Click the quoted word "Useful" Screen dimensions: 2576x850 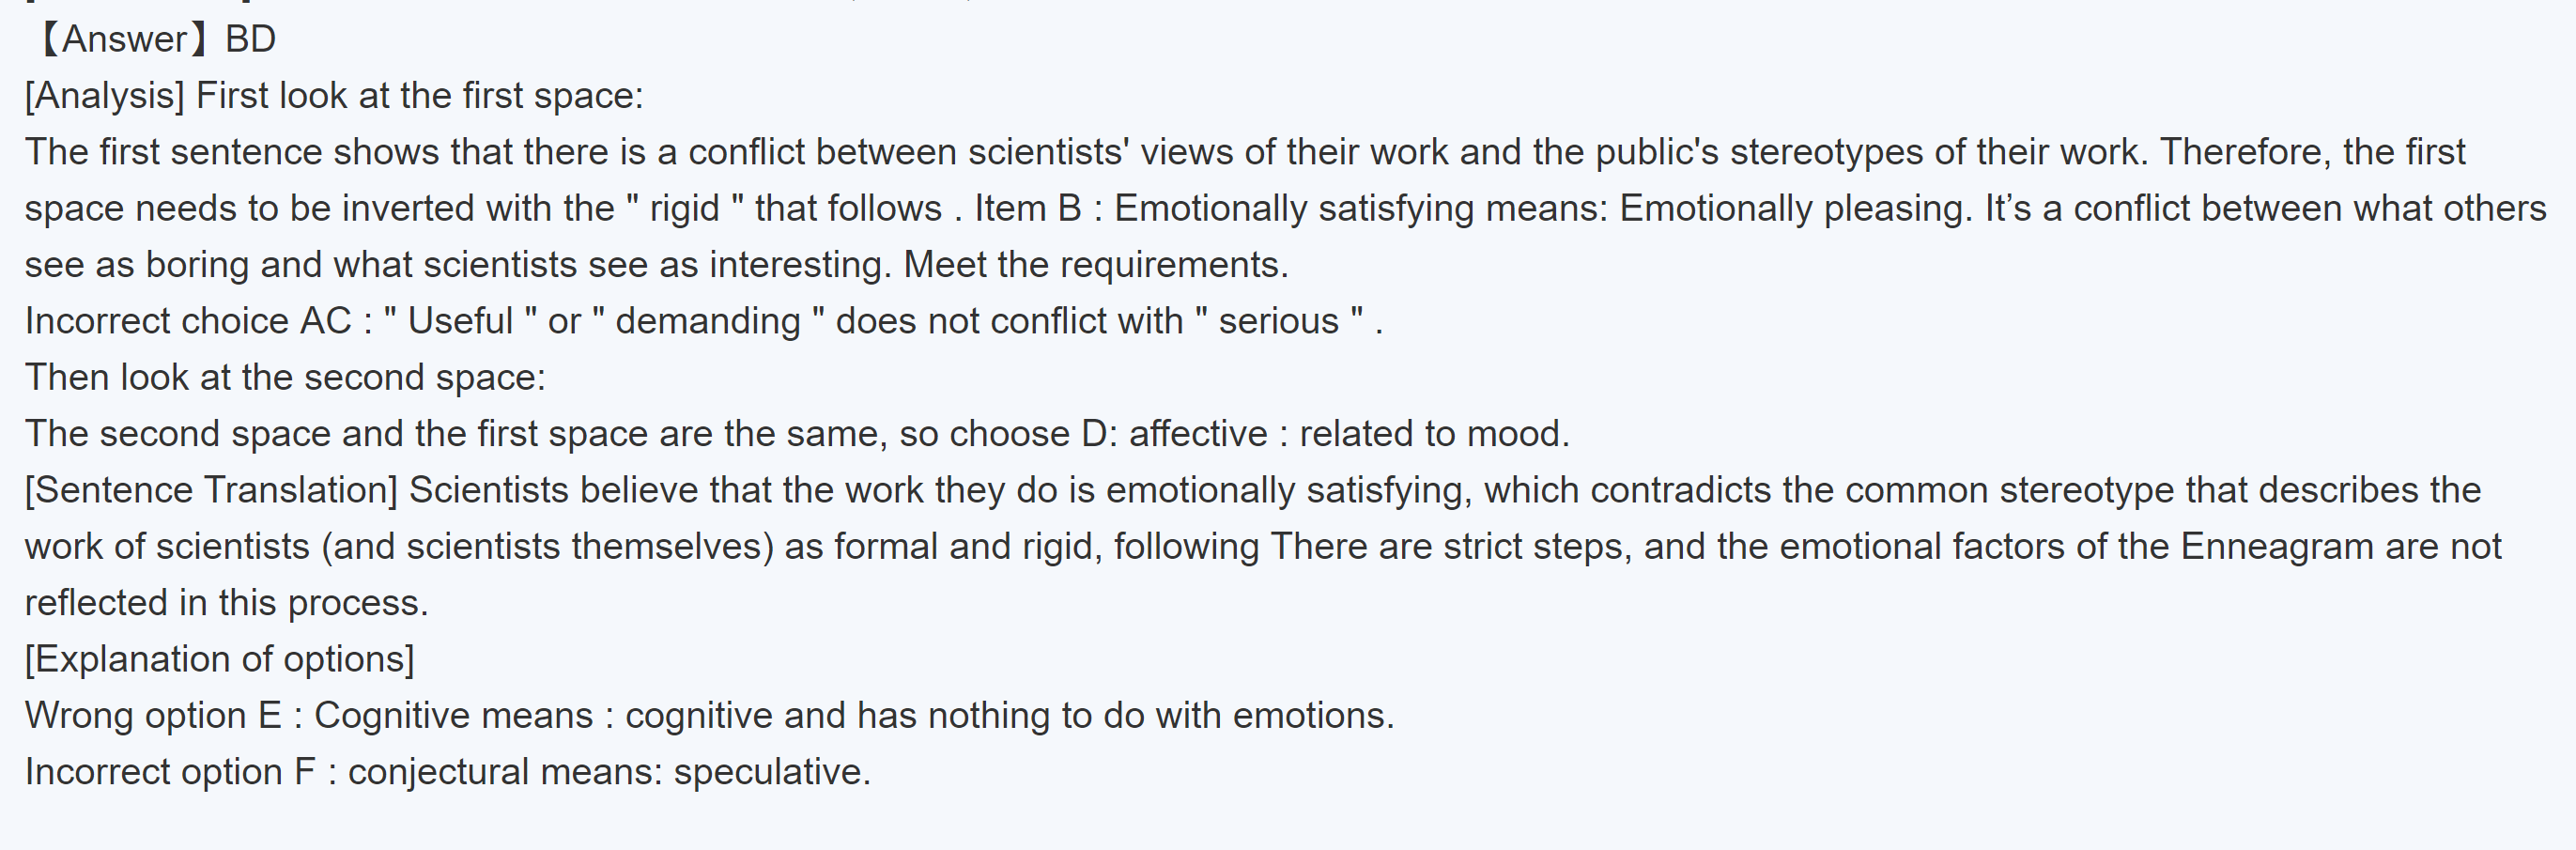460,321
